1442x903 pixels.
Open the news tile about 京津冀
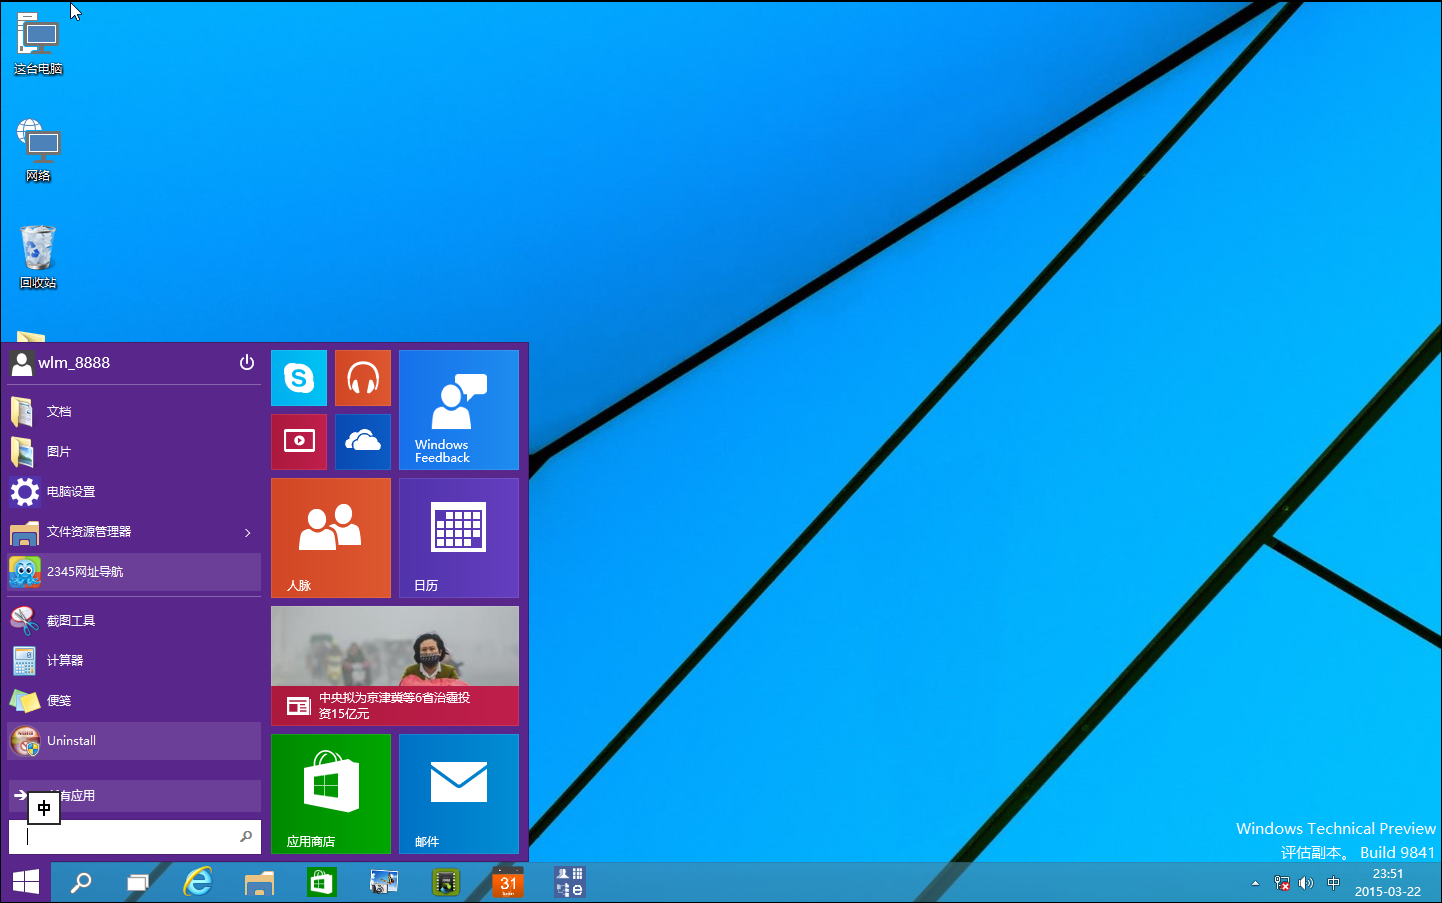[x=395, y=666]
